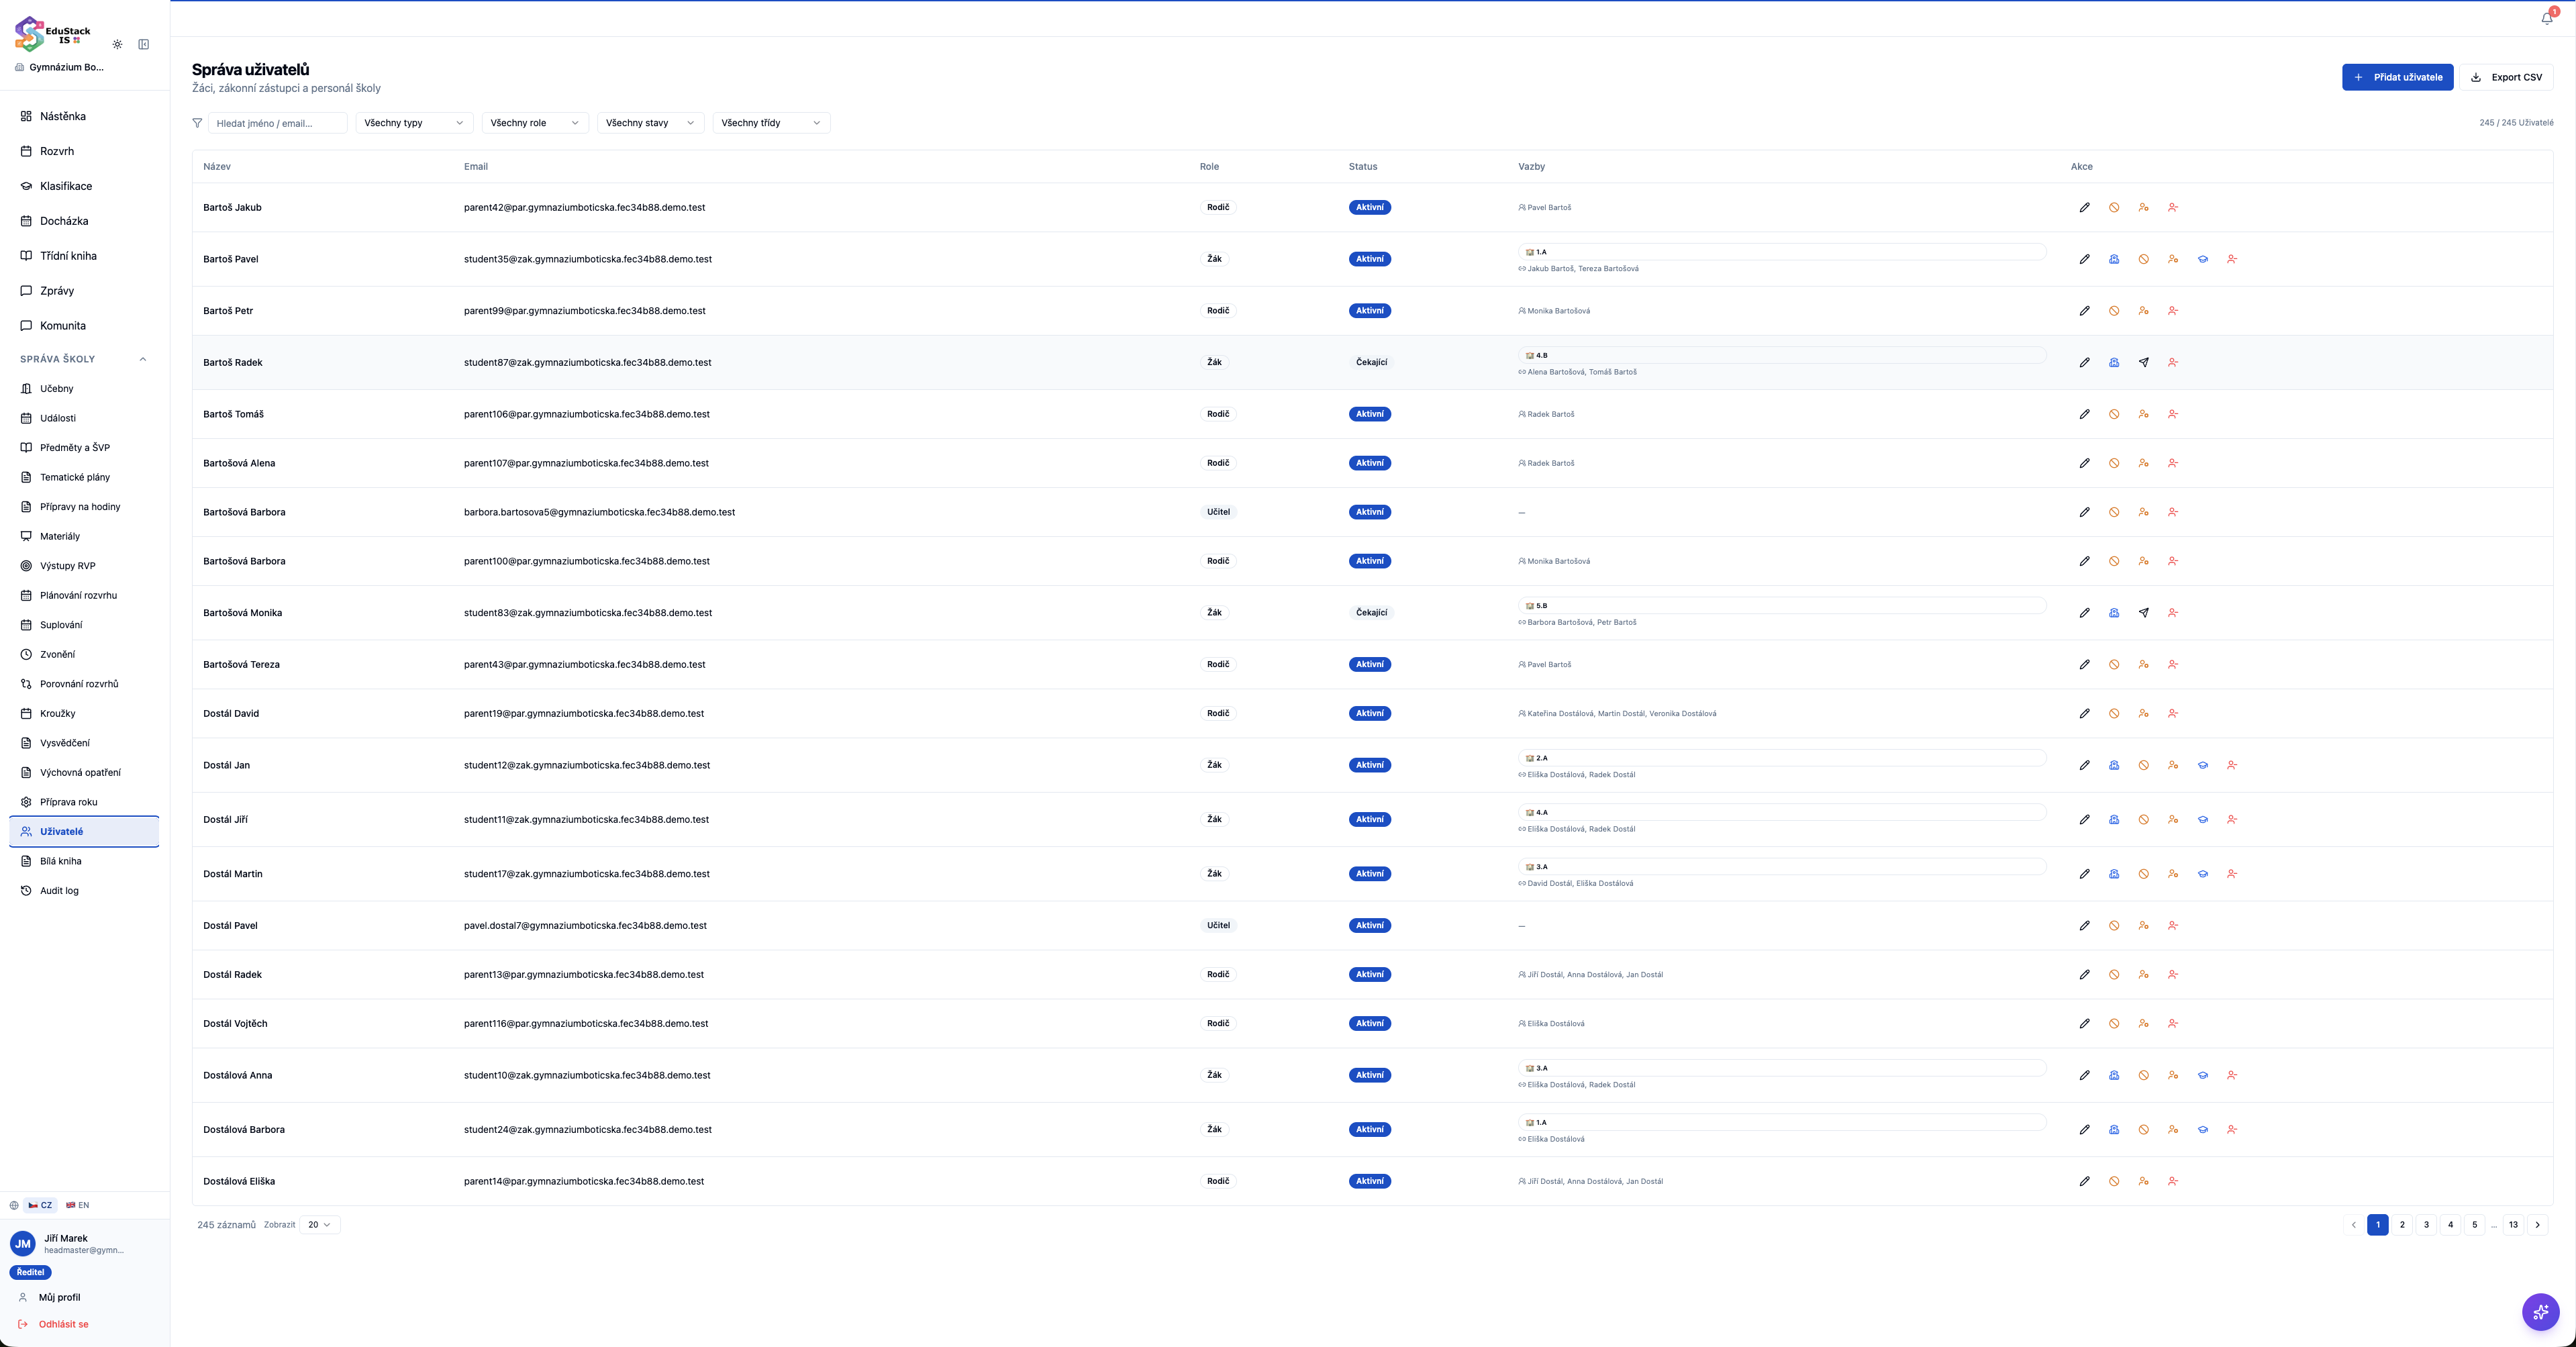Image resolution: width=2576 pixels, height=1347 pixels.
Task: Open Rozvrh in the sidebar
Action: tap(84, 151)
